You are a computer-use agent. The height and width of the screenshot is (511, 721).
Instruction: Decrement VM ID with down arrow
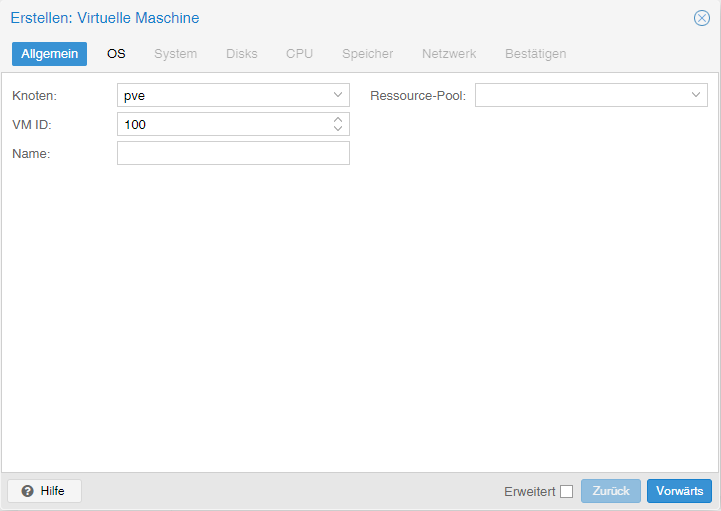(x=338, y=128)
